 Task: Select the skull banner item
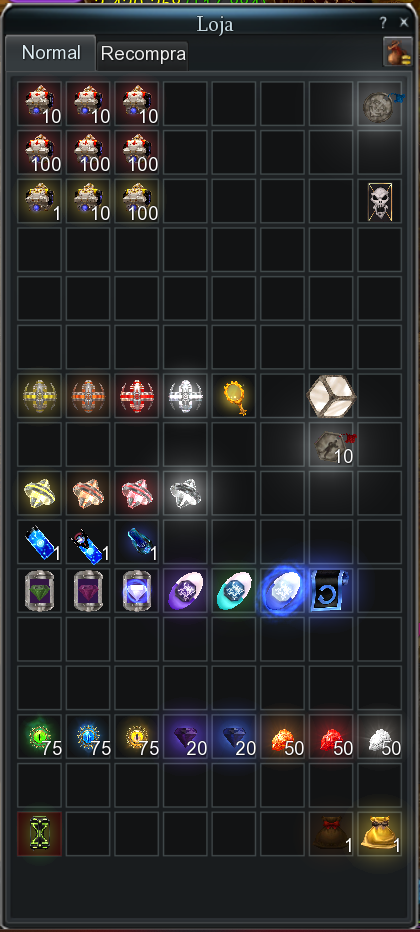pos(380,201)
